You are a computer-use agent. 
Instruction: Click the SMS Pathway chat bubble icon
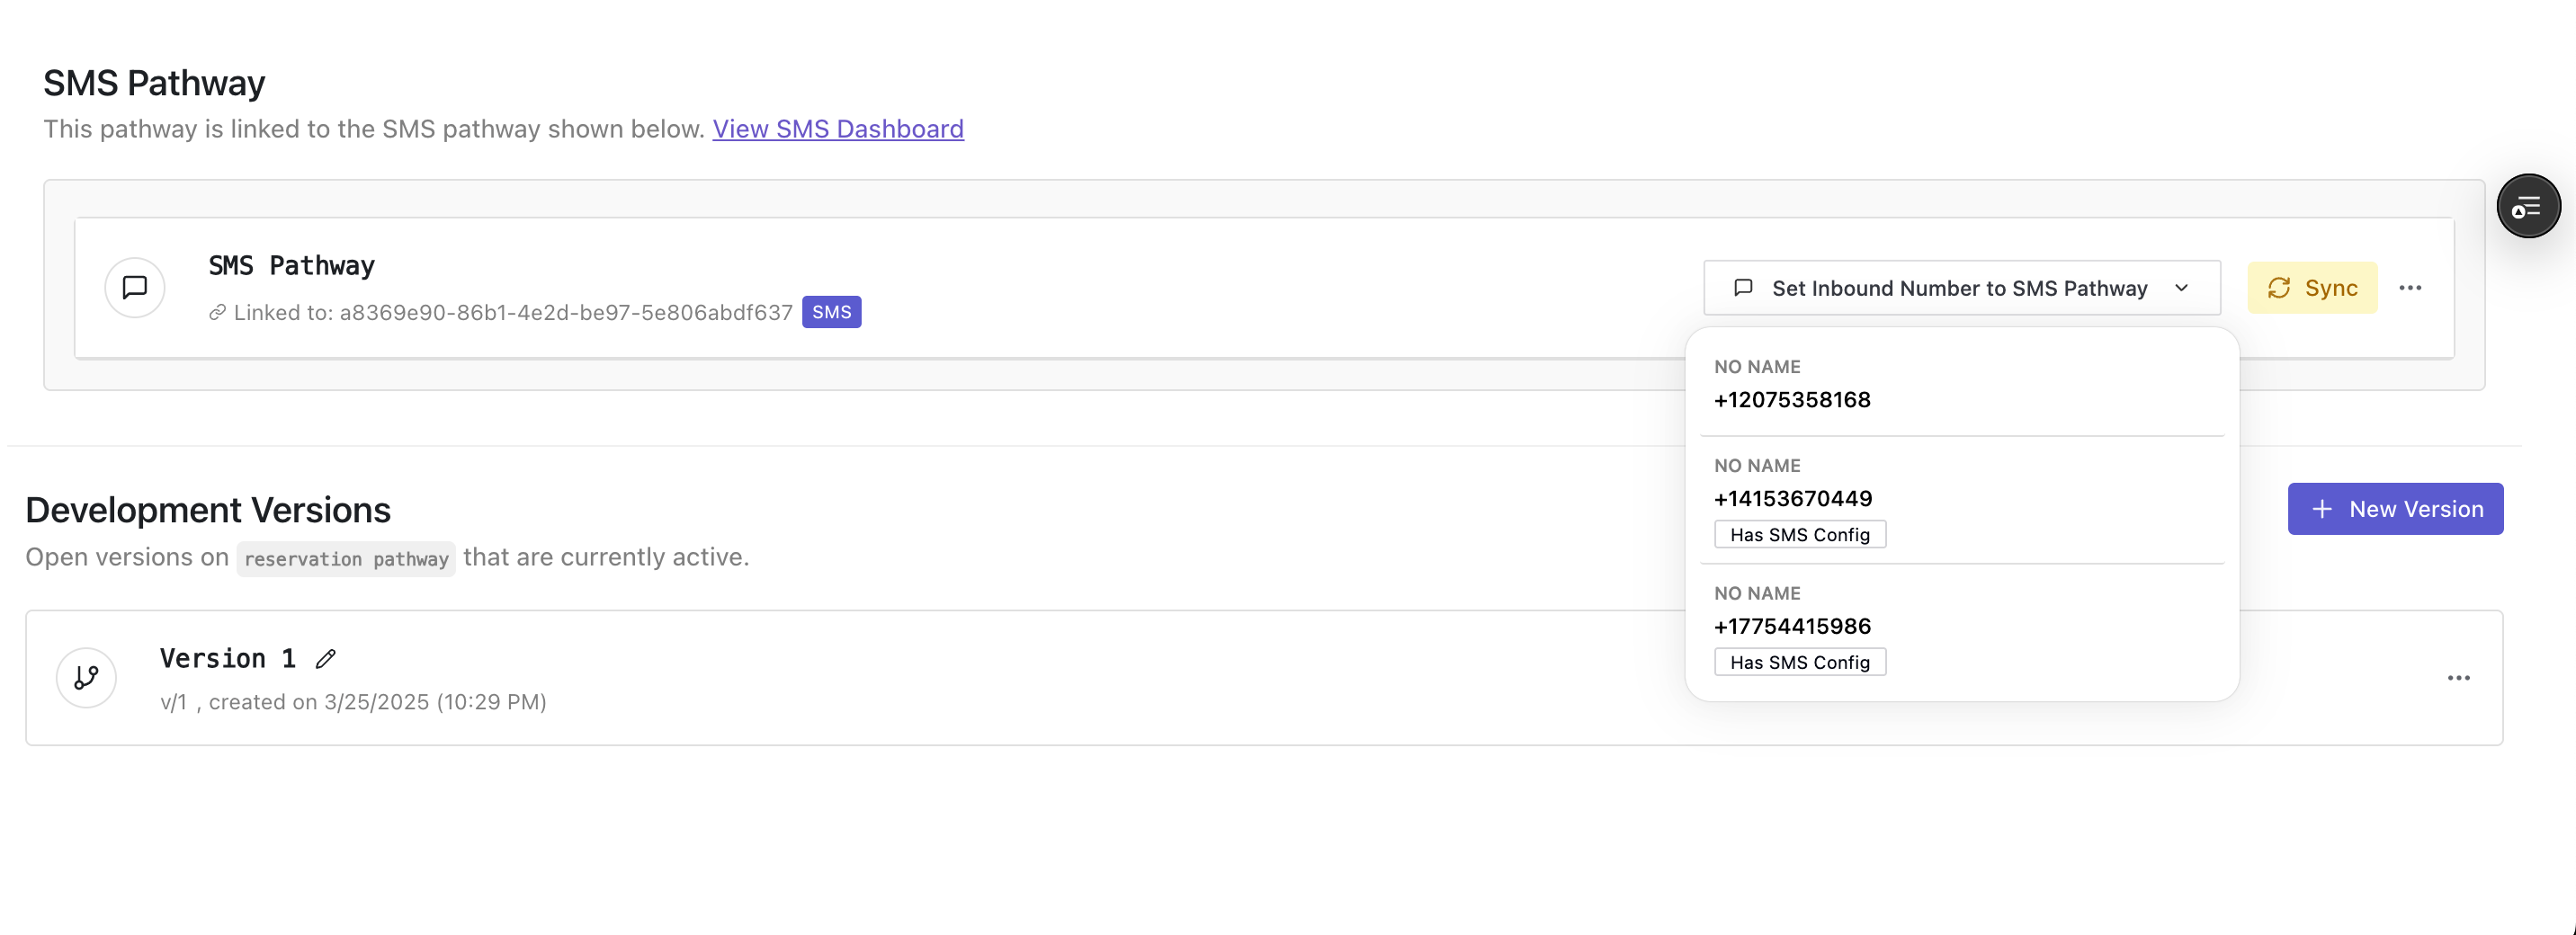tap(135, 288)
